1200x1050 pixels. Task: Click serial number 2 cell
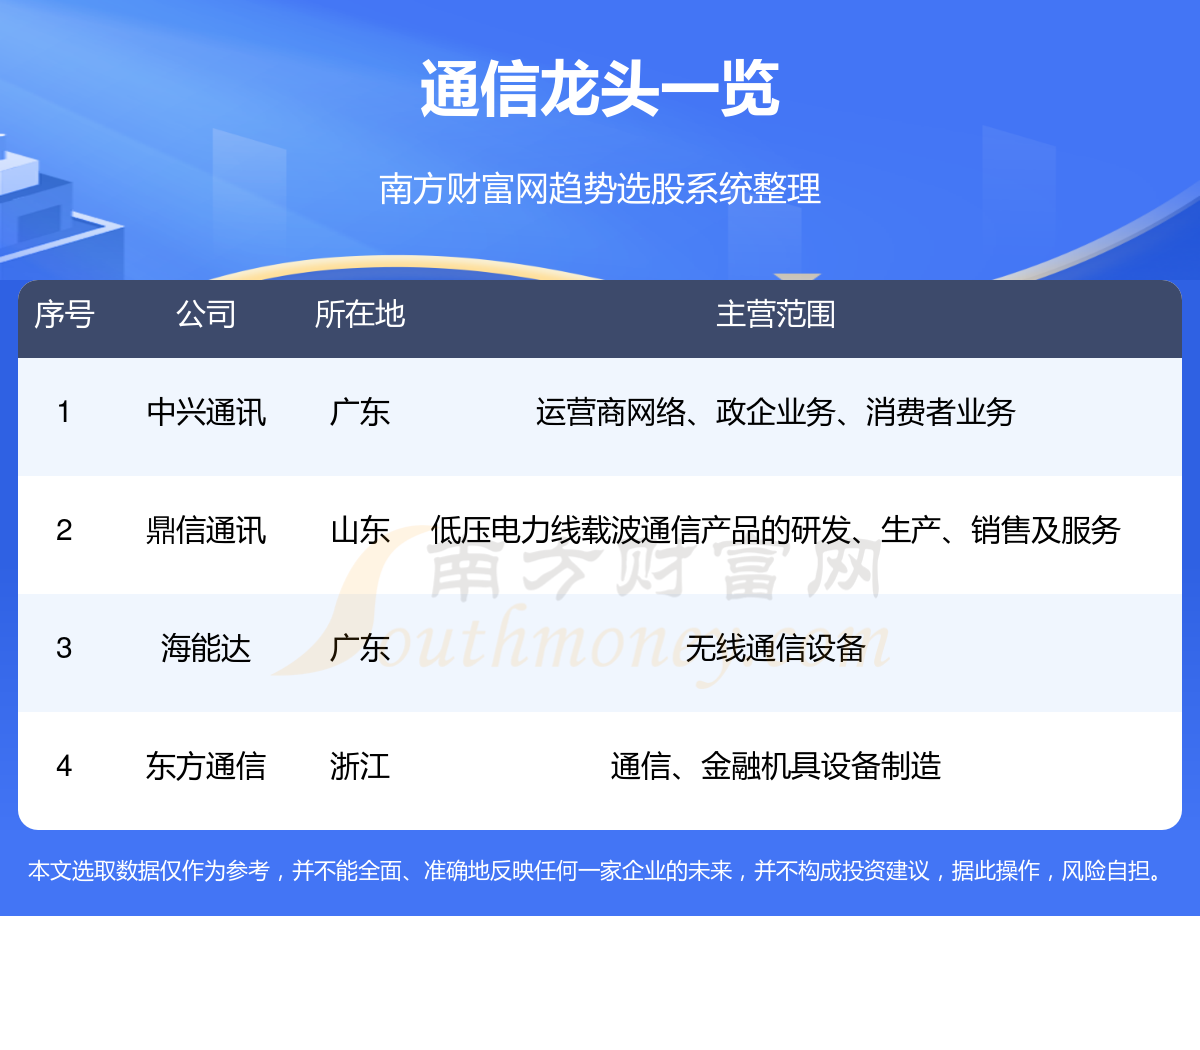point(64,530)
